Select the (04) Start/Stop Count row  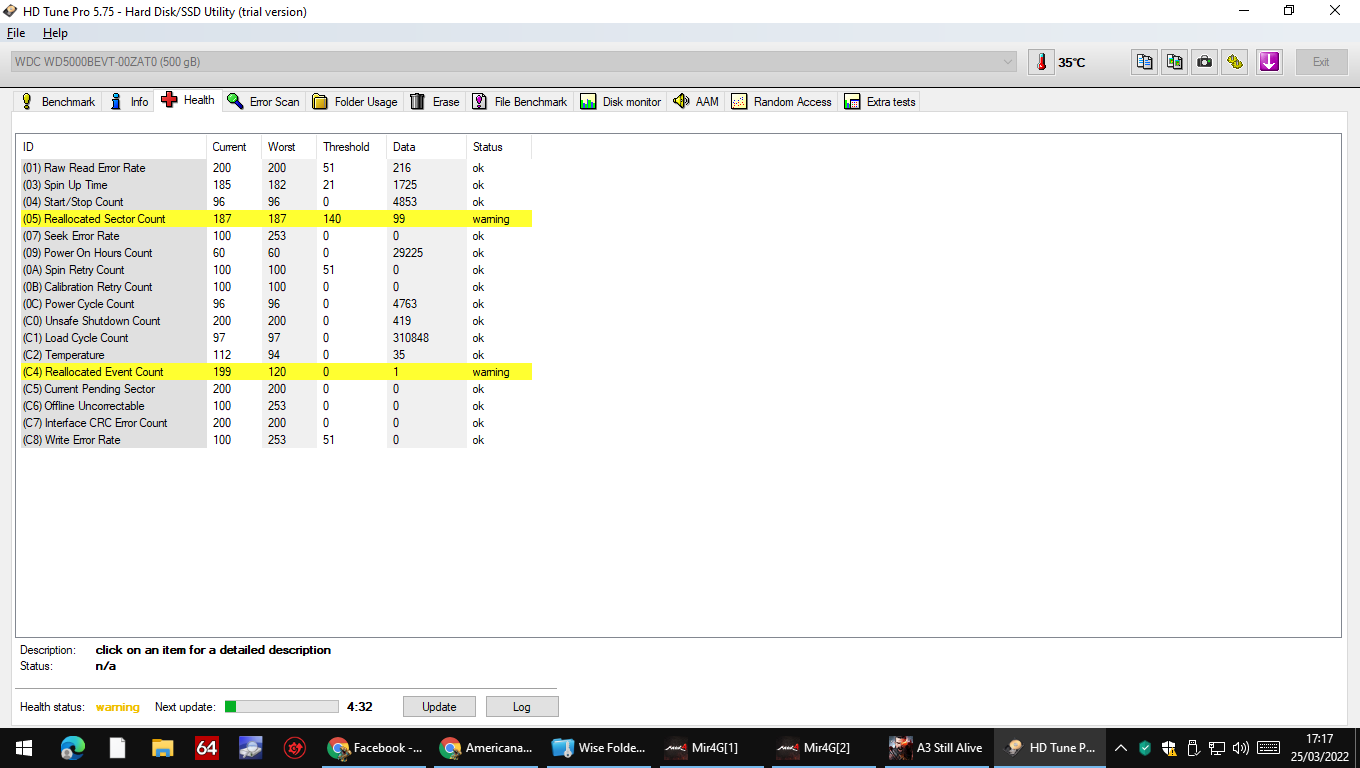(x=276, y=202)
